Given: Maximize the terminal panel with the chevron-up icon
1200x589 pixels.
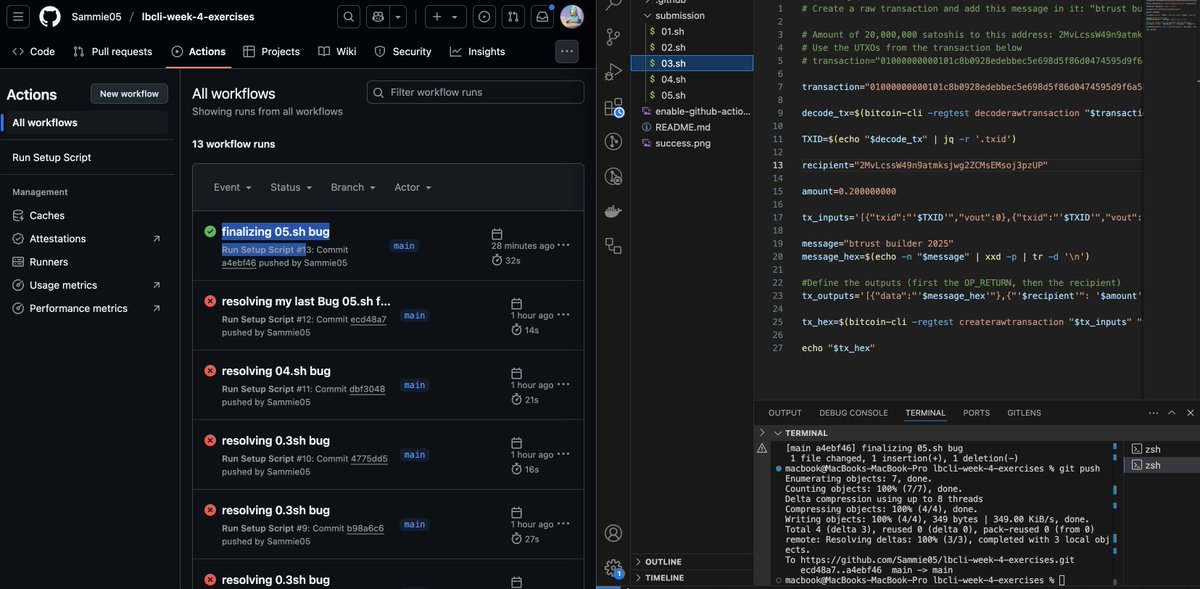Looking at the screenshot, I should pos(1171,413).
